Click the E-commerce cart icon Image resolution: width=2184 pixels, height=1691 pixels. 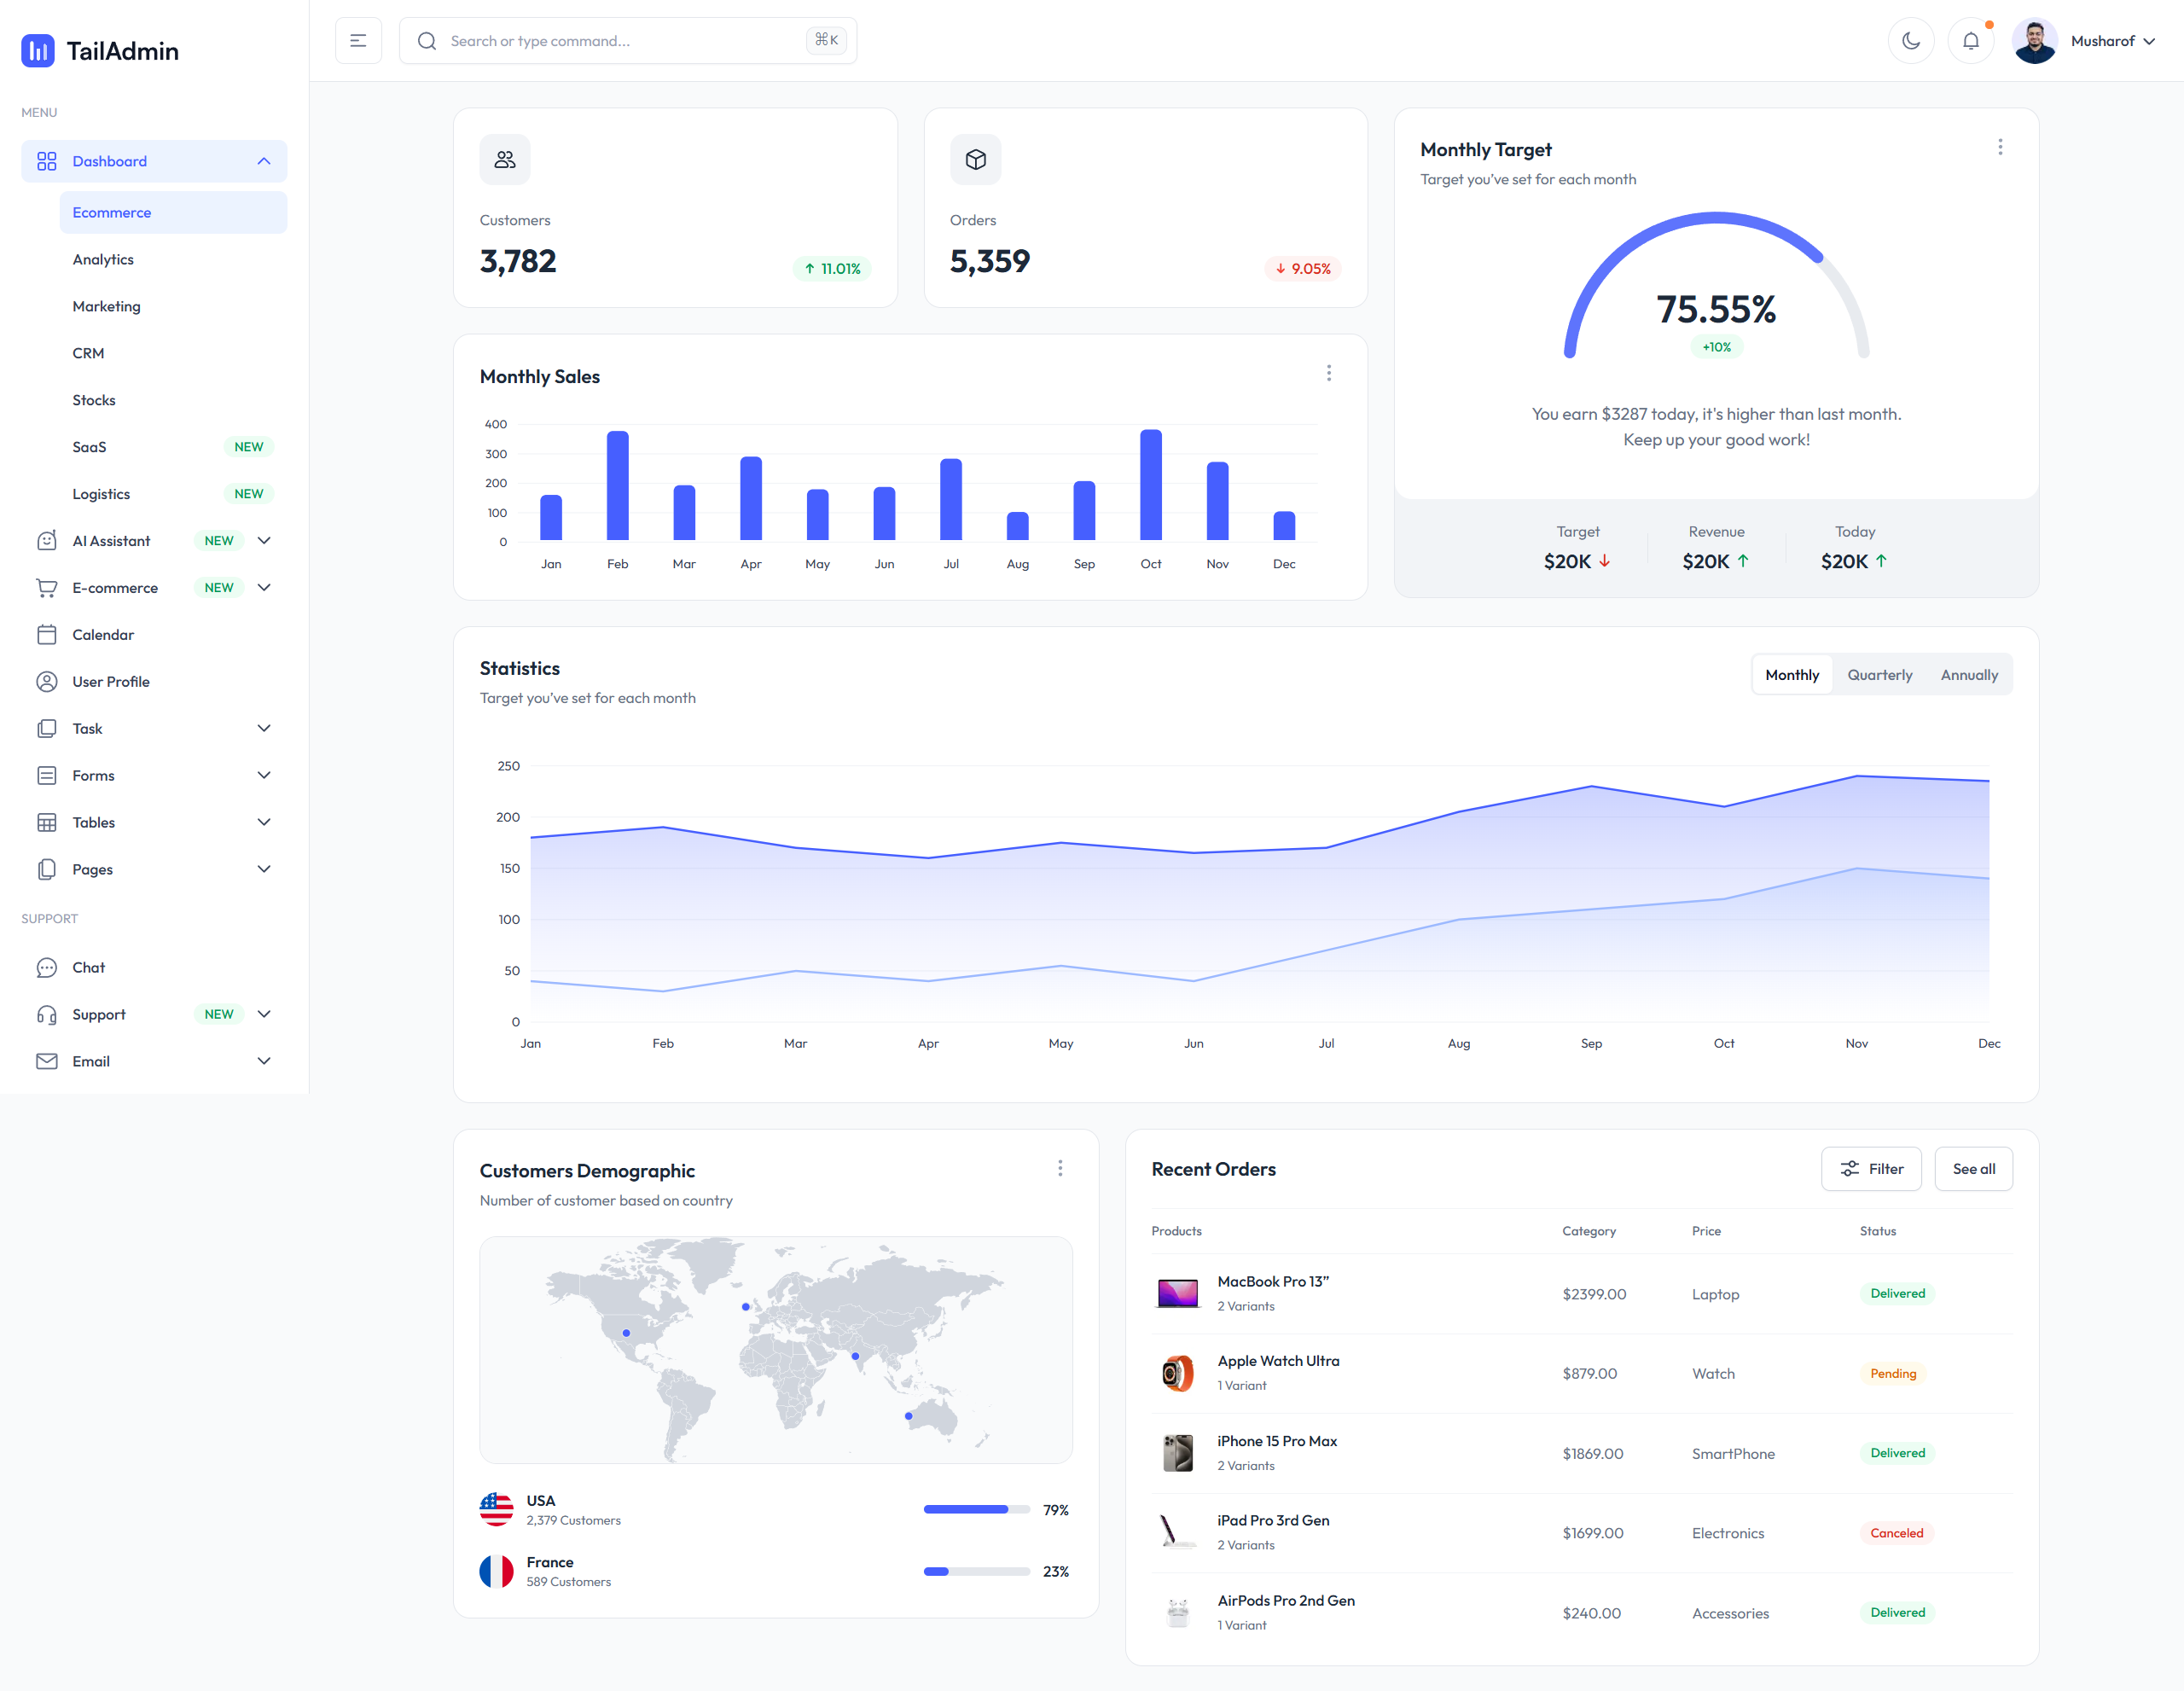(47, 588)
